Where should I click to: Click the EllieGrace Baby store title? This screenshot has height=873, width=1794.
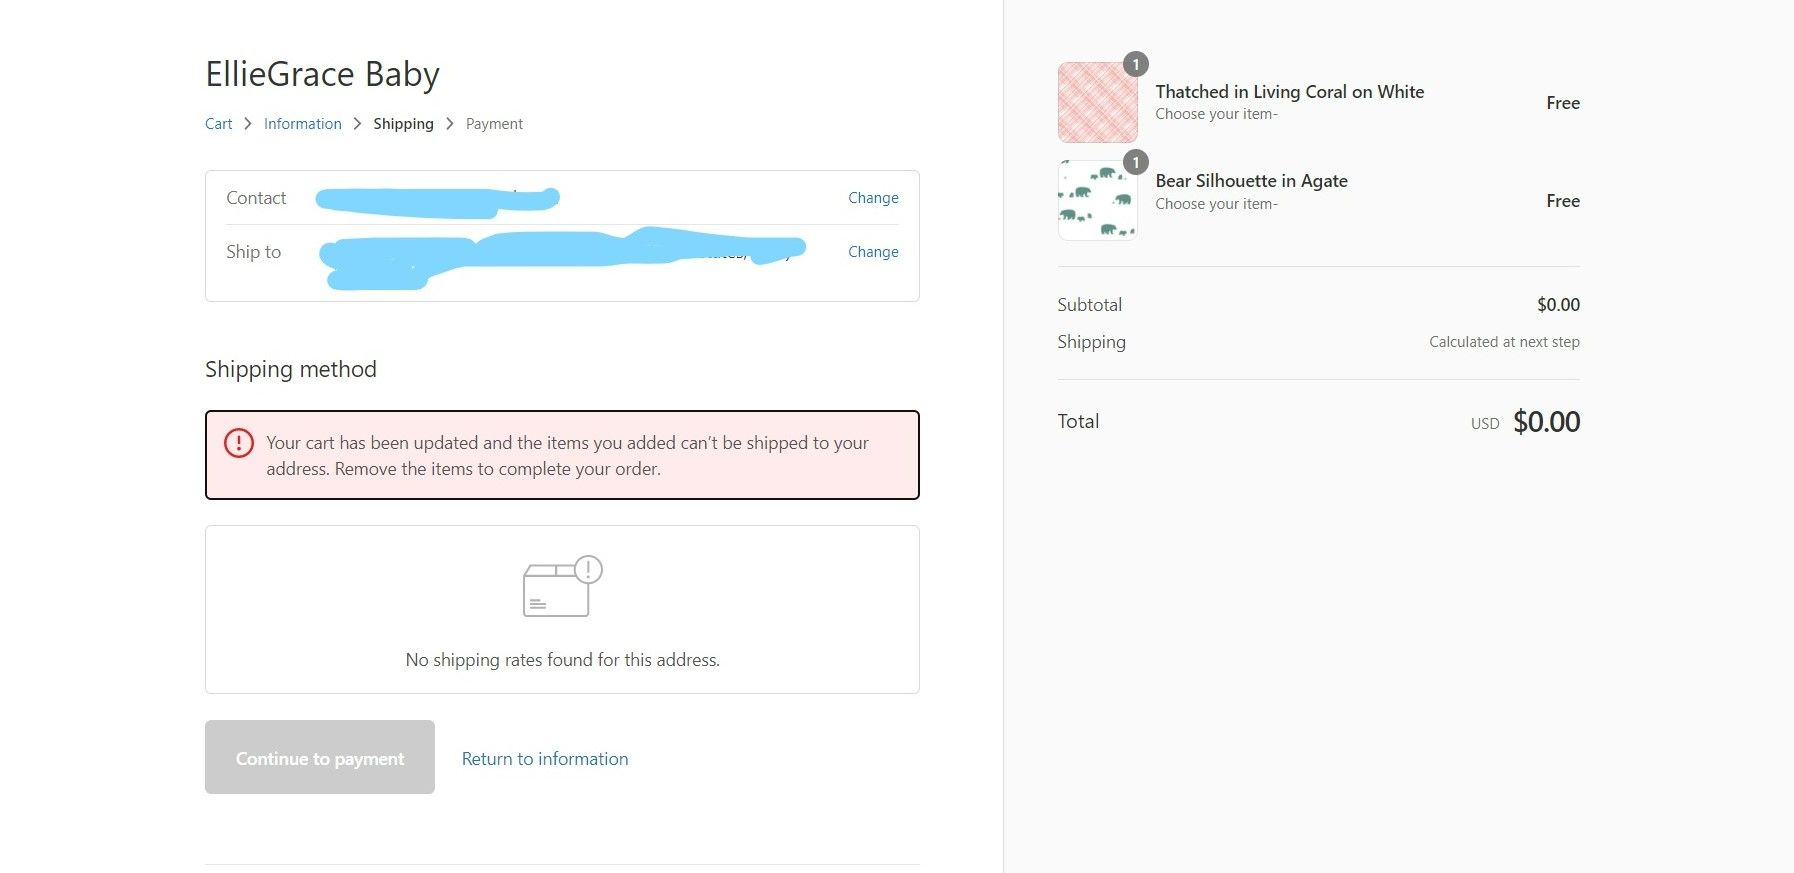pyautogui.click(x=322, y=74)
